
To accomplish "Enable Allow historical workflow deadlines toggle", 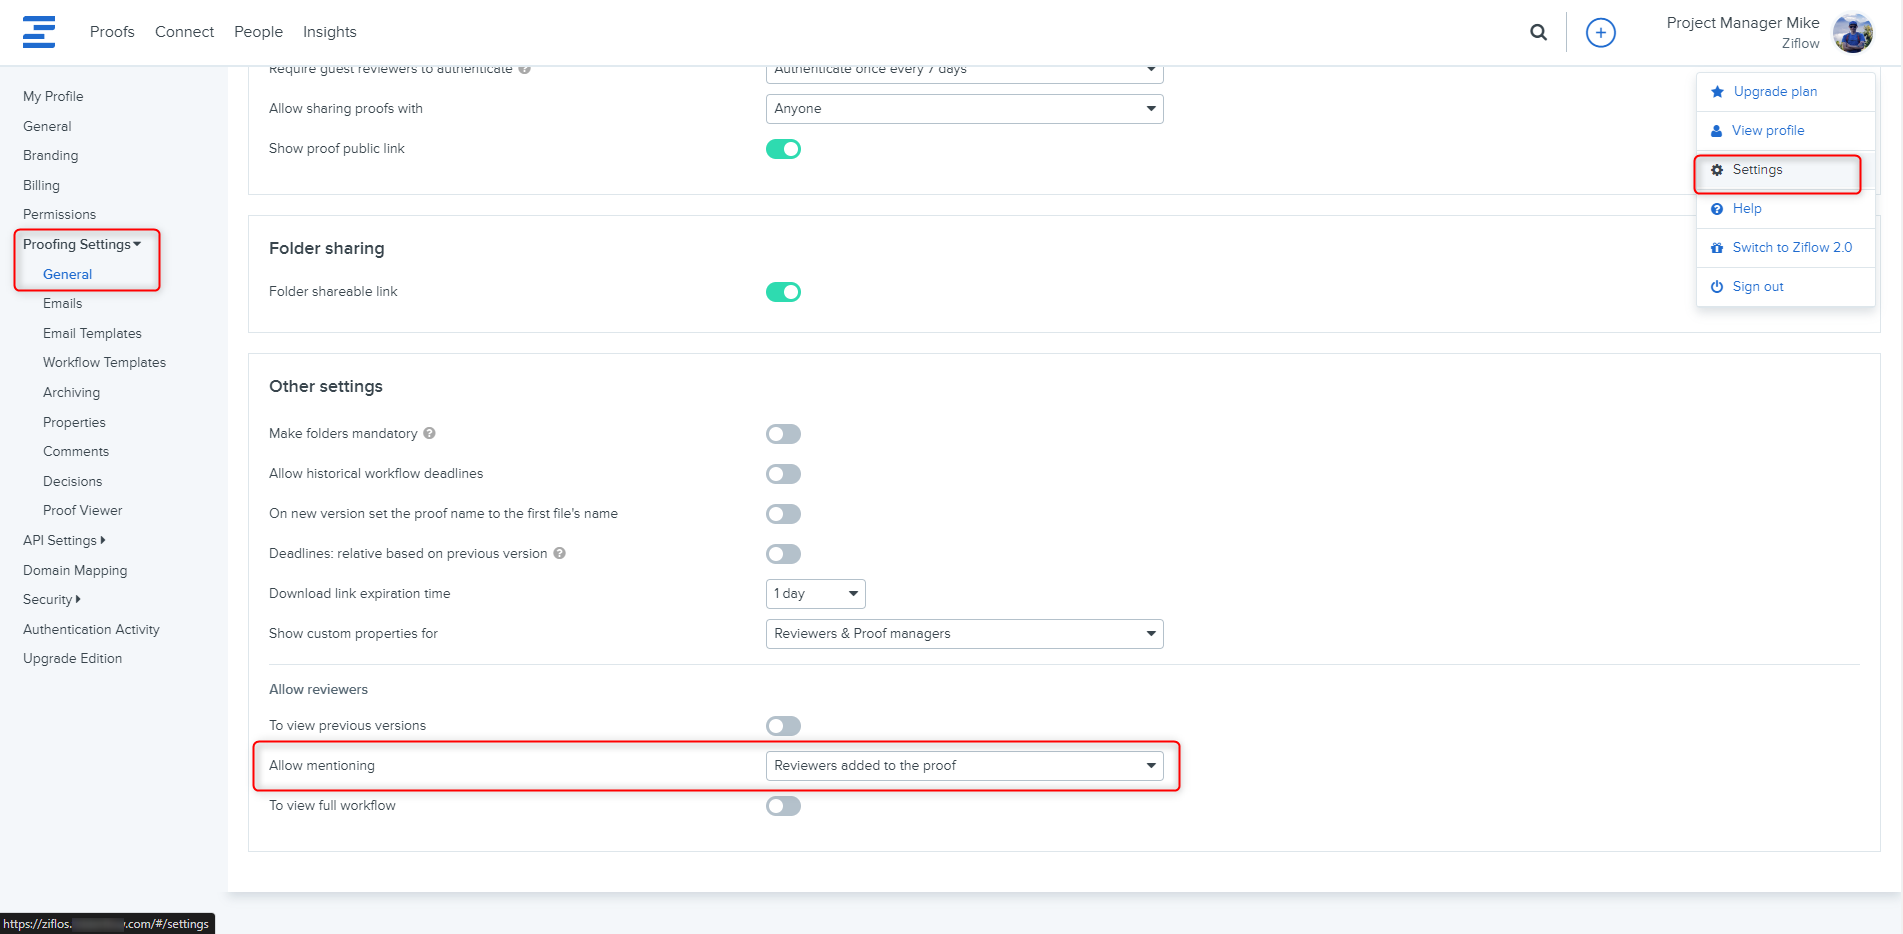I will tap(783, 474).
